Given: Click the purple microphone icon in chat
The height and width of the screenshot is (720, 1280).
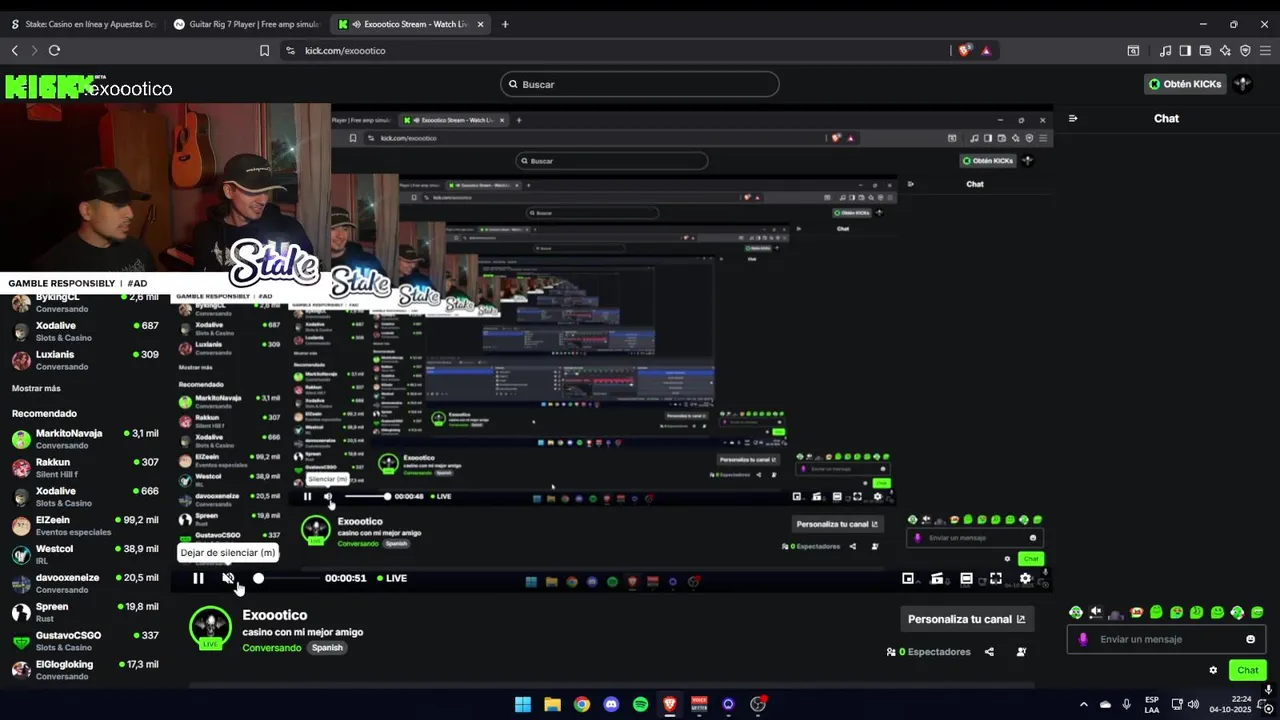Looking at the screenshot, I should click(1083, 639).
